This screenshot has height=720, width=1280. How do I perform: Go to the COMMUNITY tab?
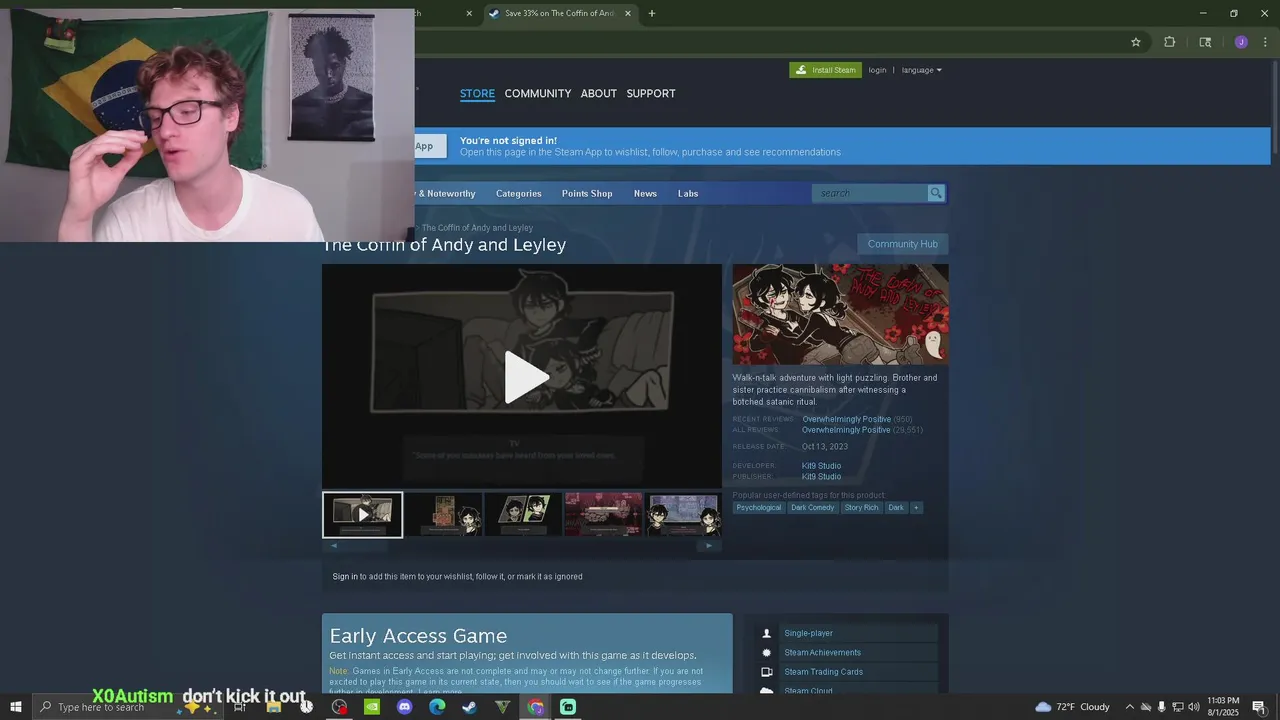[x=538, y=93]
